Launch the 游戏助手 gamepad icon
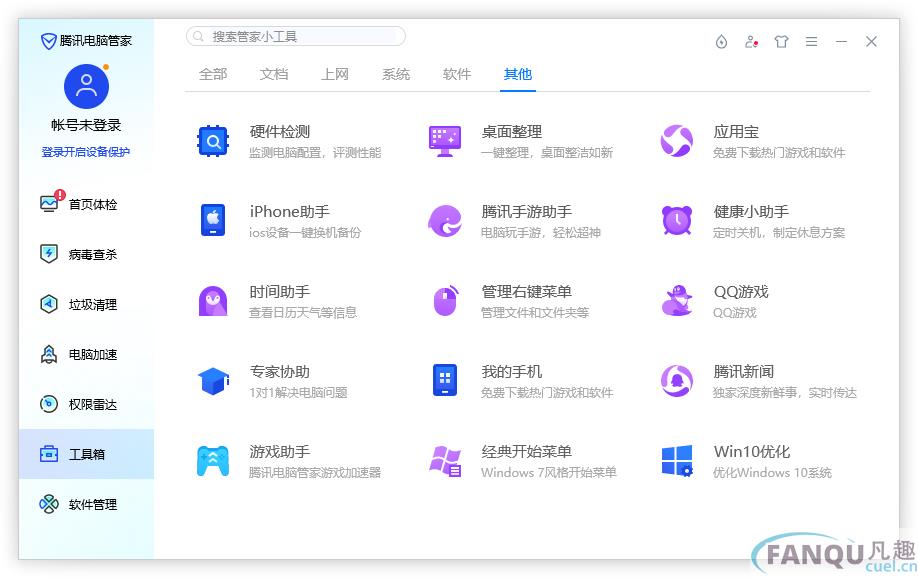Image resolution: width=918 pixels, height=578 pixels. [213, 461]
